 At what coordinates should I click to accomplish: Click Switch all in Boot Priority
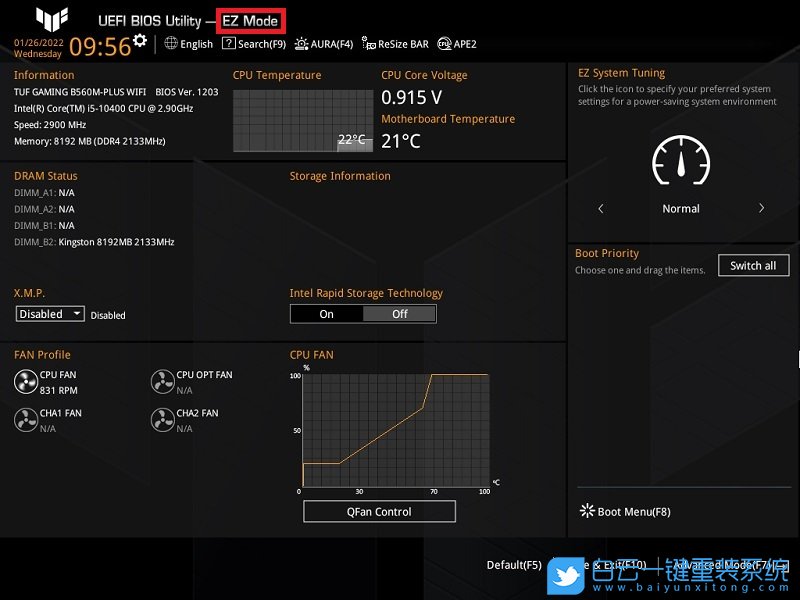coord(753,265)
